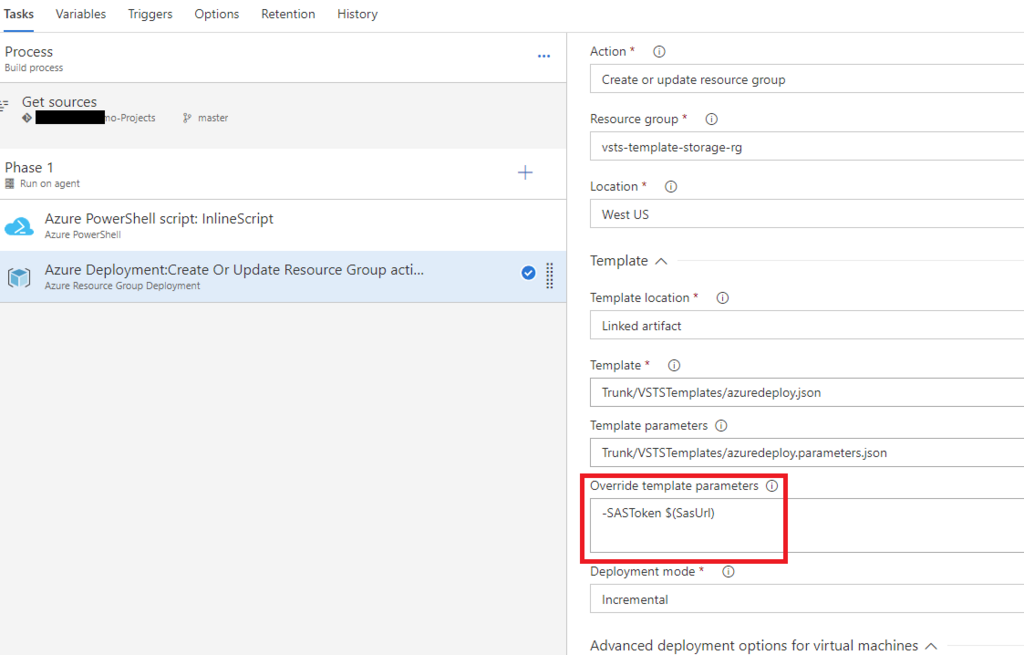Show info for the Location field
Screen dimensions: 1024x655
(x=671, y=187)
